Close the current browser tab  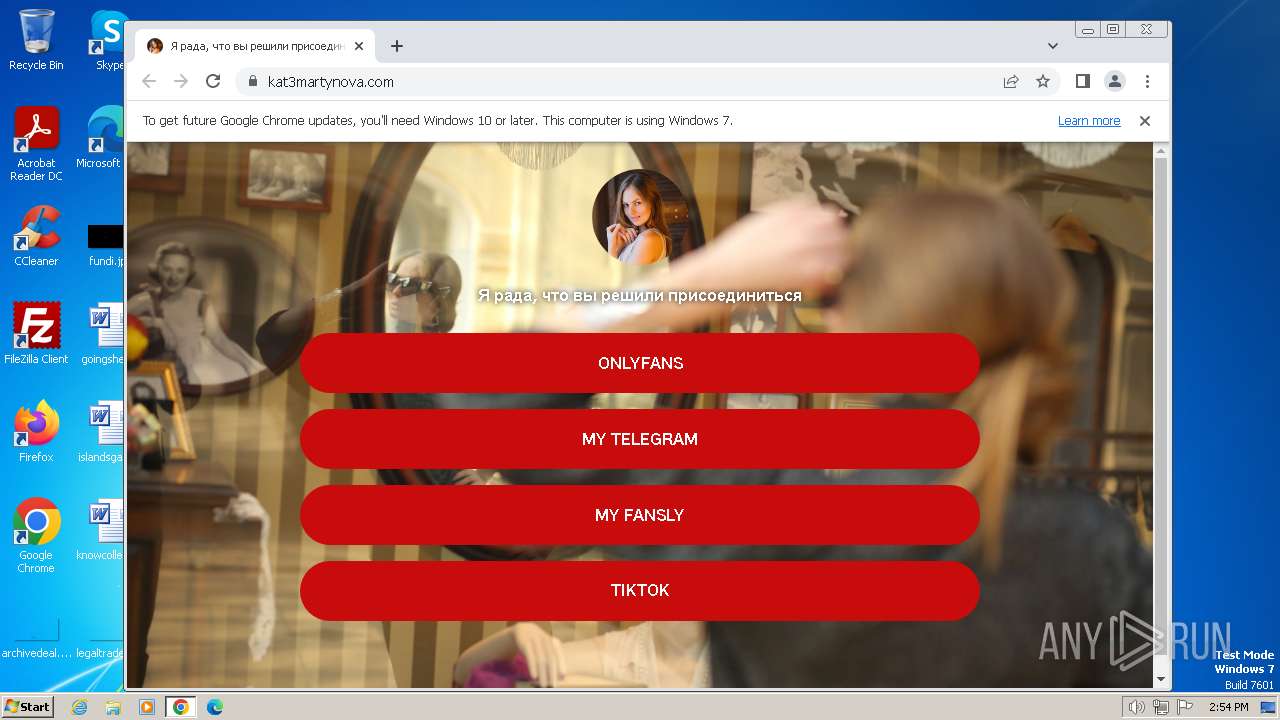[359, 46]
